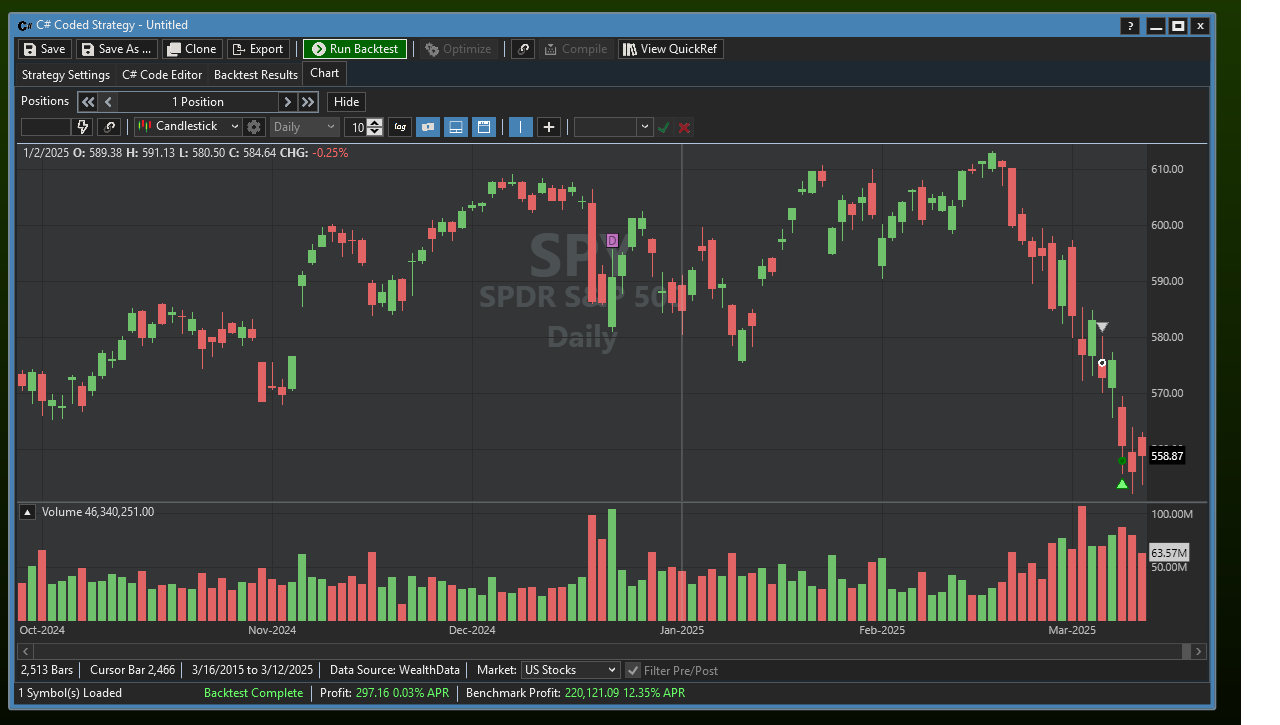Image resolution: width=1280 pixels, height=725 pixels.
Task: Toggle the trade markers display button
Action: coord(428,127)
